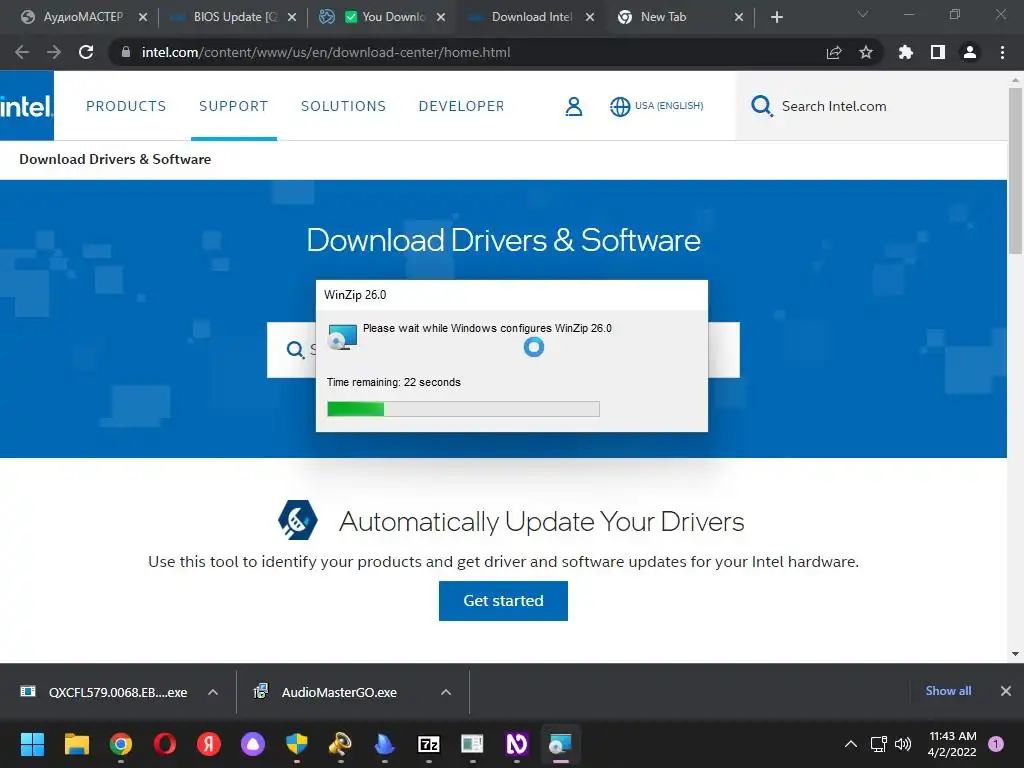Image resolution: width=1024 pixels, height=768 pixels.
Task: Open Chrome tab search chevron
Action: click(863, 14)
